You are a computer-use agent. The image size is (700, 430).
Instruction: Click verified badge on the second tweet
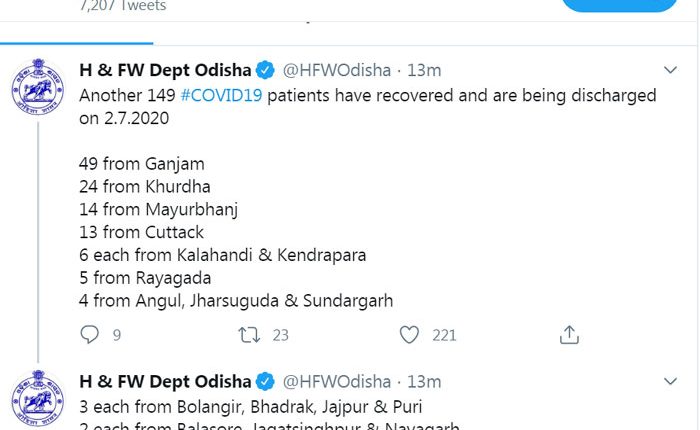click(266, 381)
